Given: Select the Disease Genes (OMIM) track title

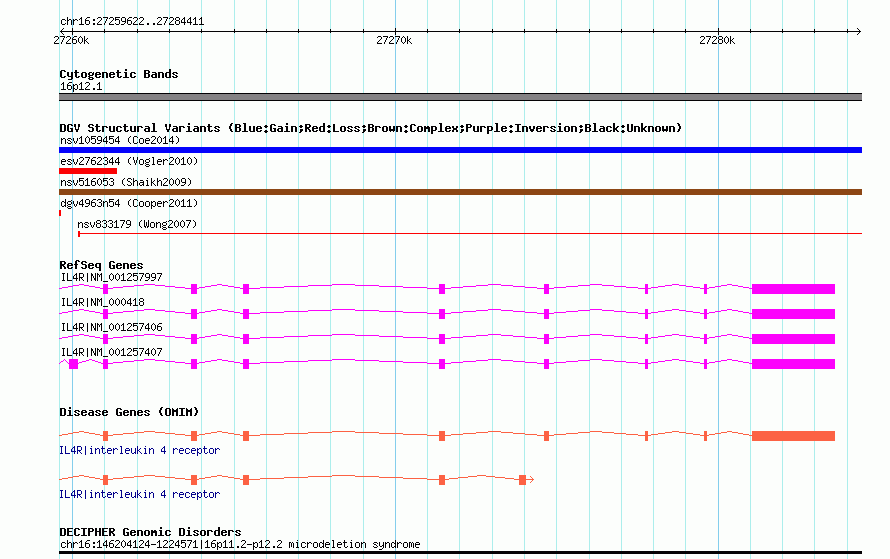Looking at the screenshot, I should pos(129,412).
